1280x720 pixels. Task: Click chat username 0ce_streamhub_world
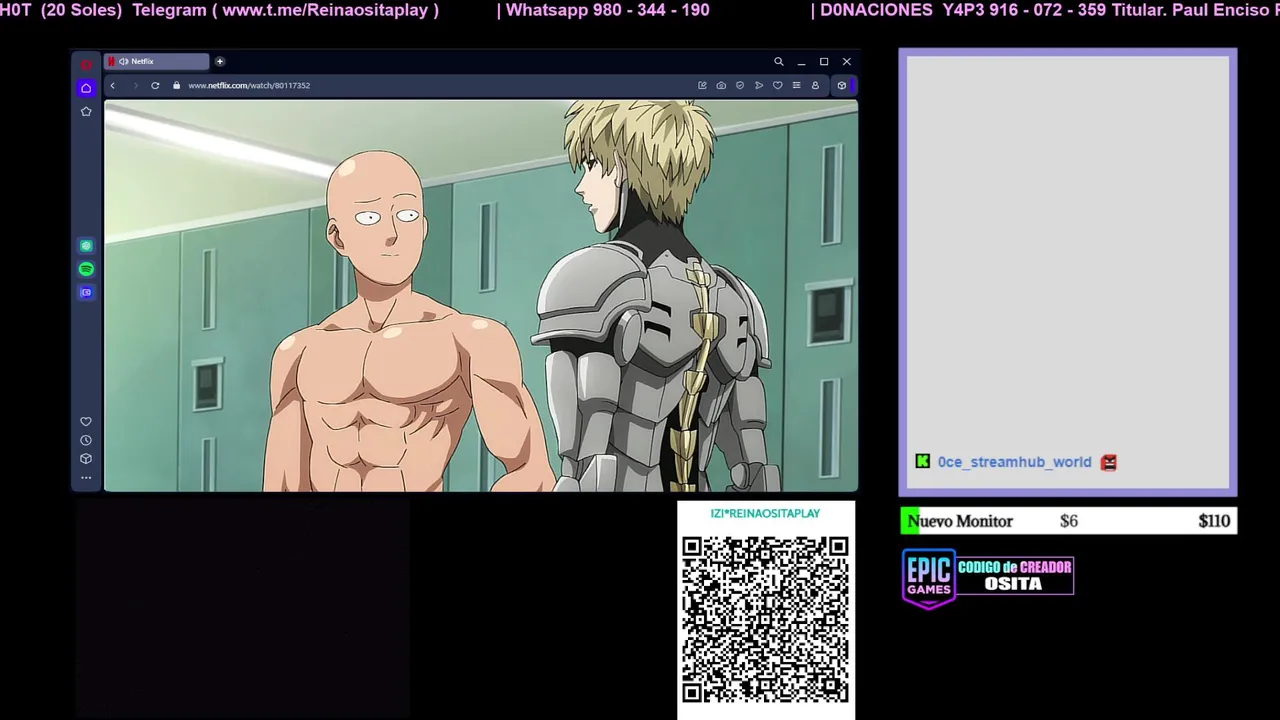[x=1014, y=462]
